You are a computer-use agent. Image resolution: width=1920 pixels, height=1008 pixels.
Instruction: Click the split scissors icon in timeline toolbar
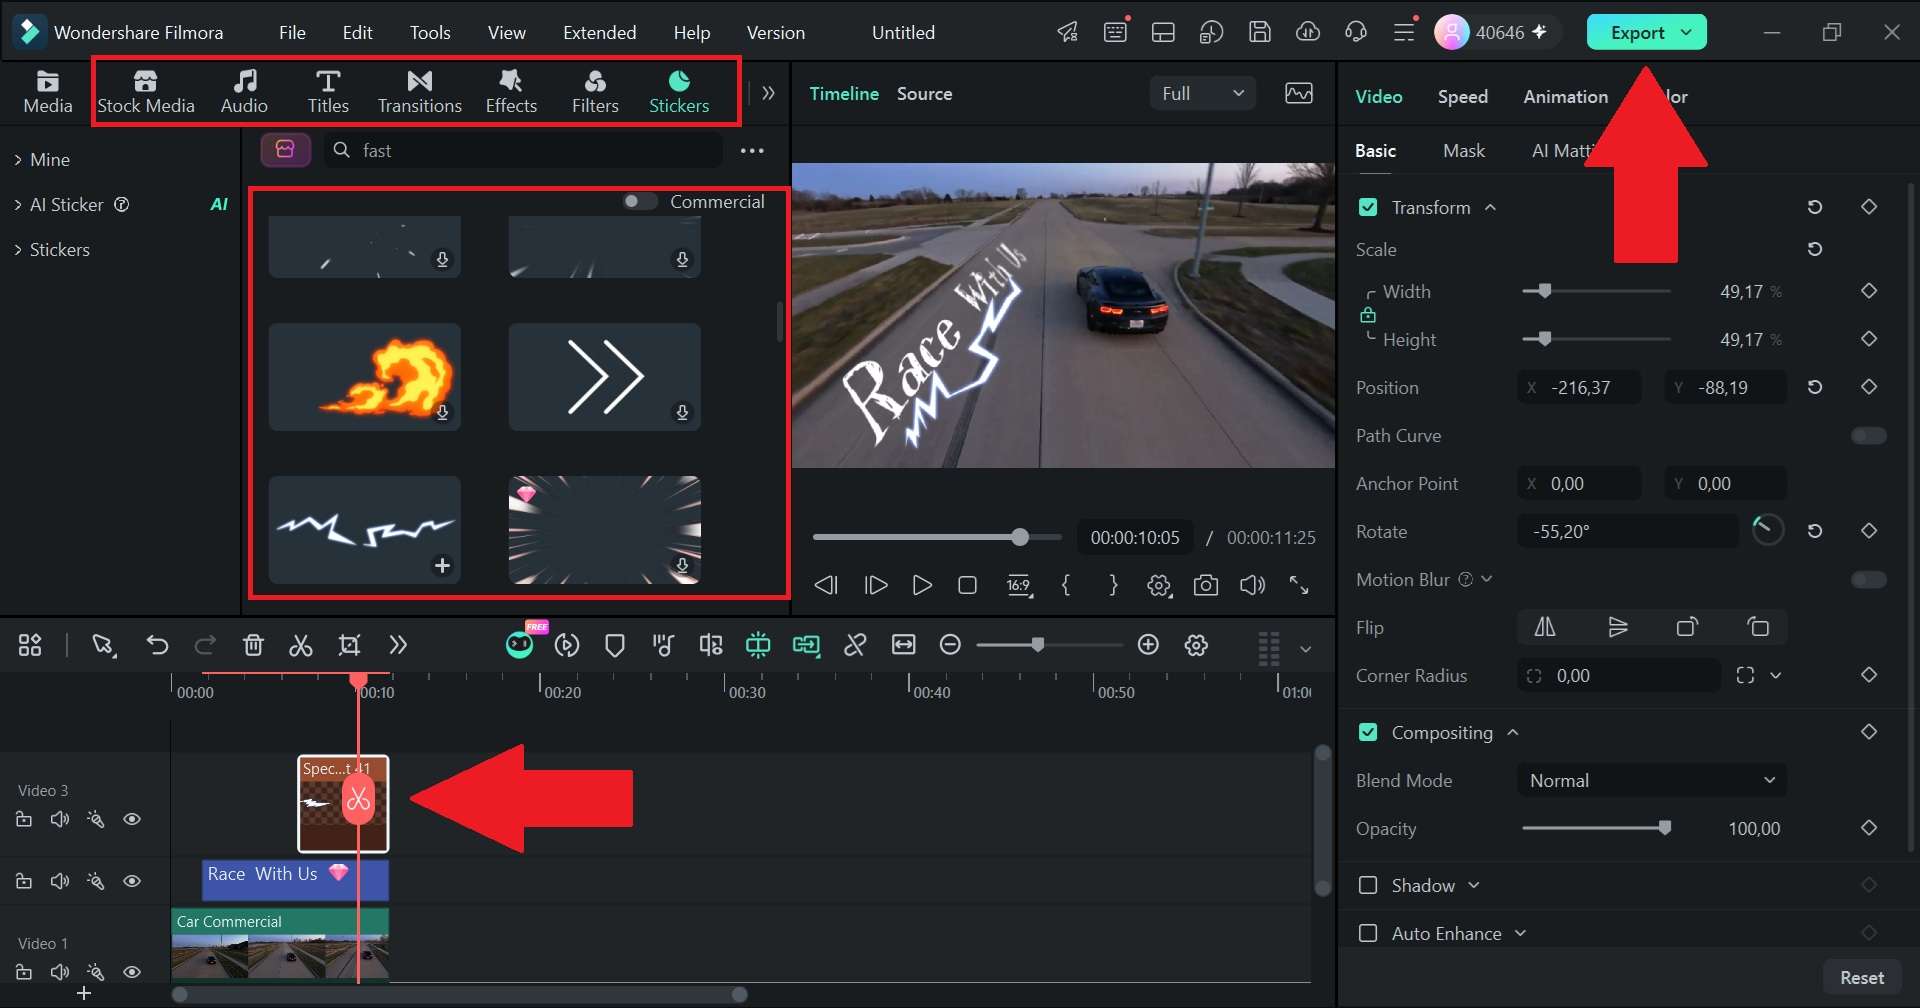[301, 645]
